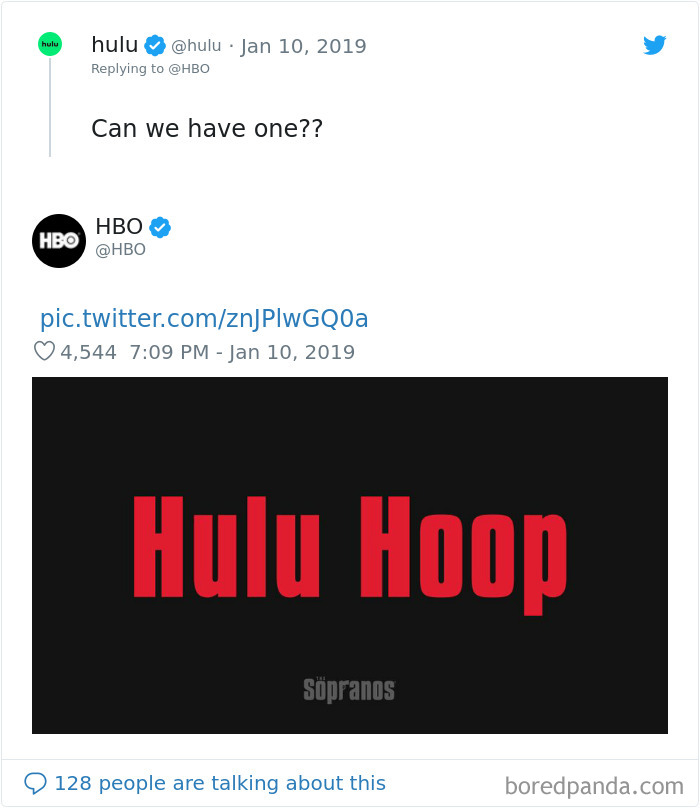The height and width of the screenshot is (808, 700).
Task: Open the 7:09 PM - Jan 10, 2019 timestamp
Action: (x=242, y=352)
